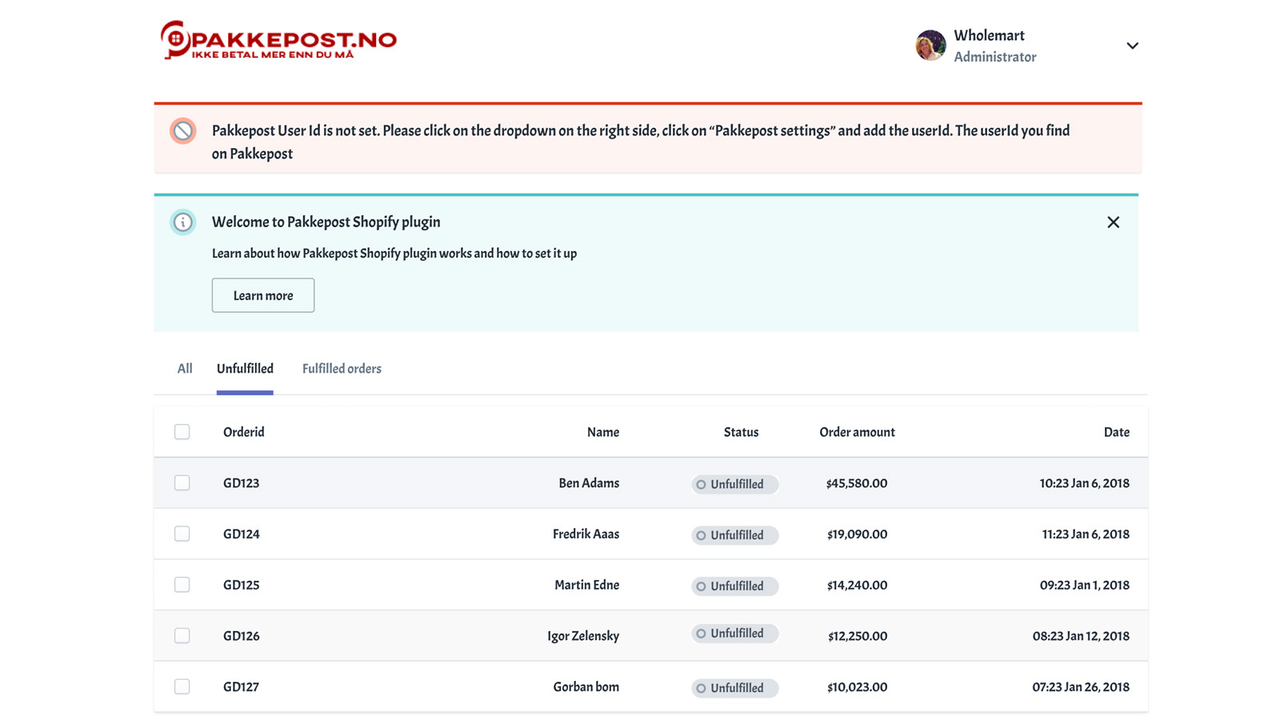Viewport: 1280px width, 720px height.
Task: Click the Learn more button
Action: (263, 295)
